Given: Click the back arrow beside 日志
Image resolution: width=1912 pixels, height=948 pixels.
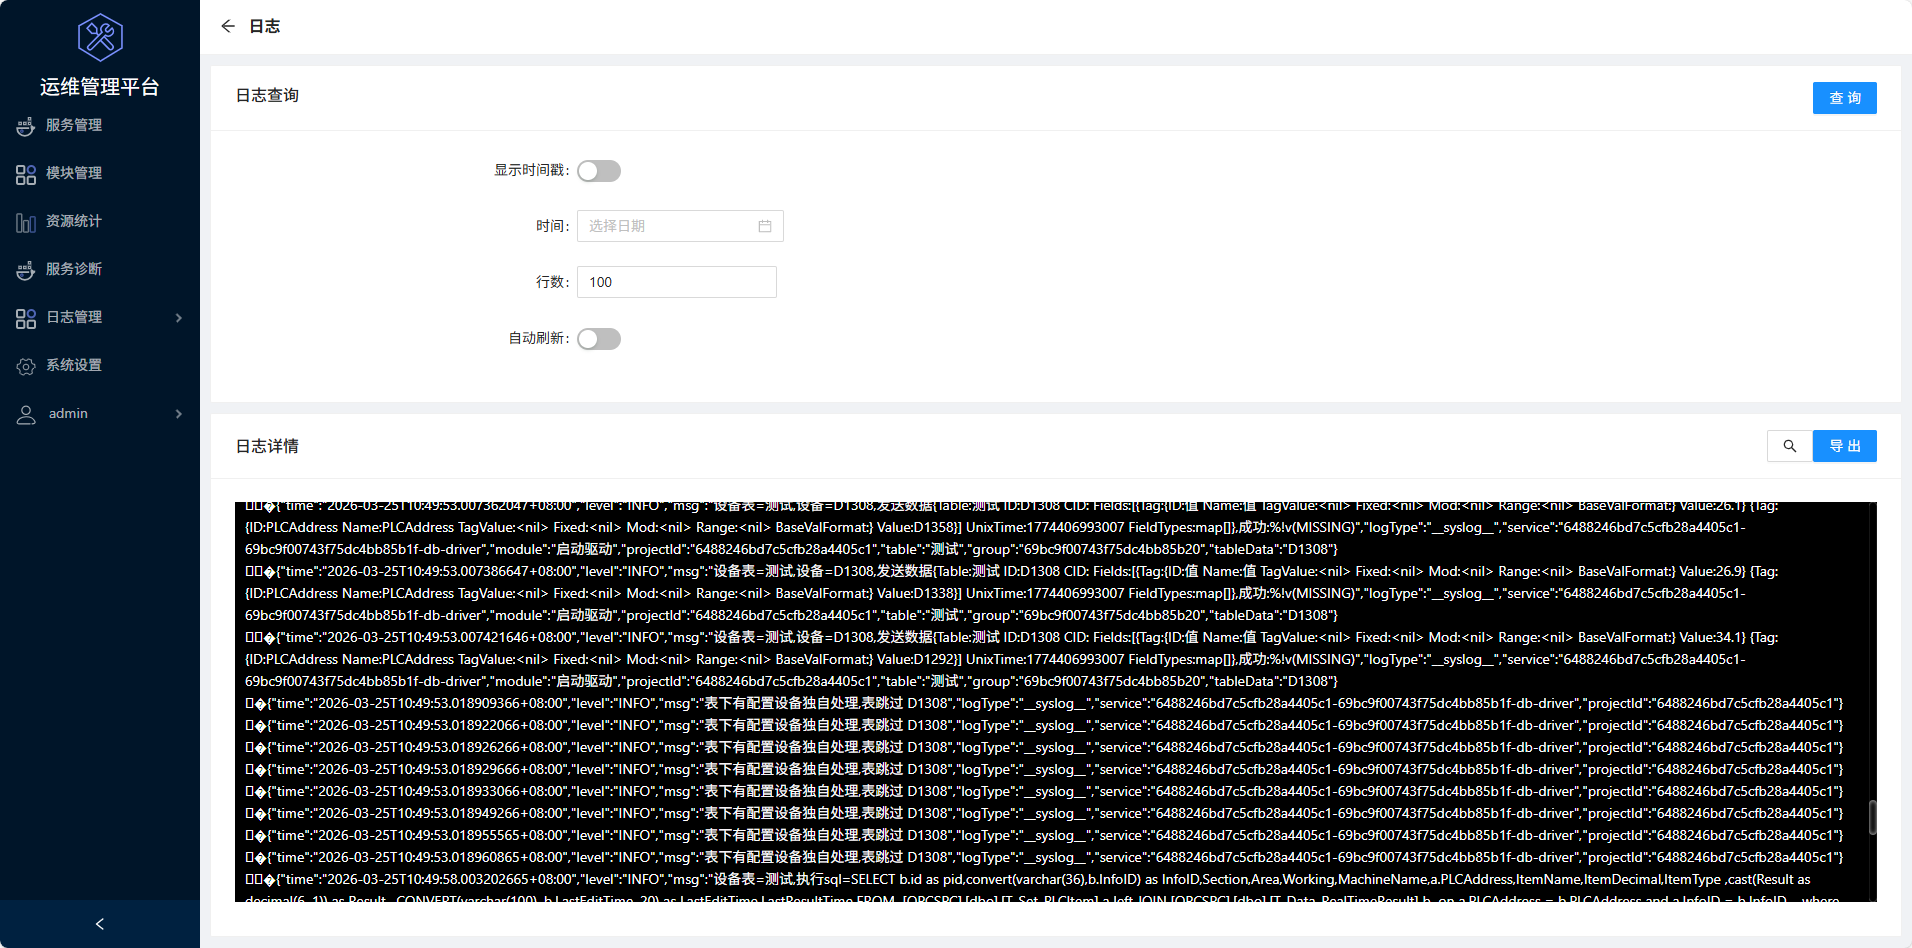Looking at the screenshot, I should tap(228, 26).
